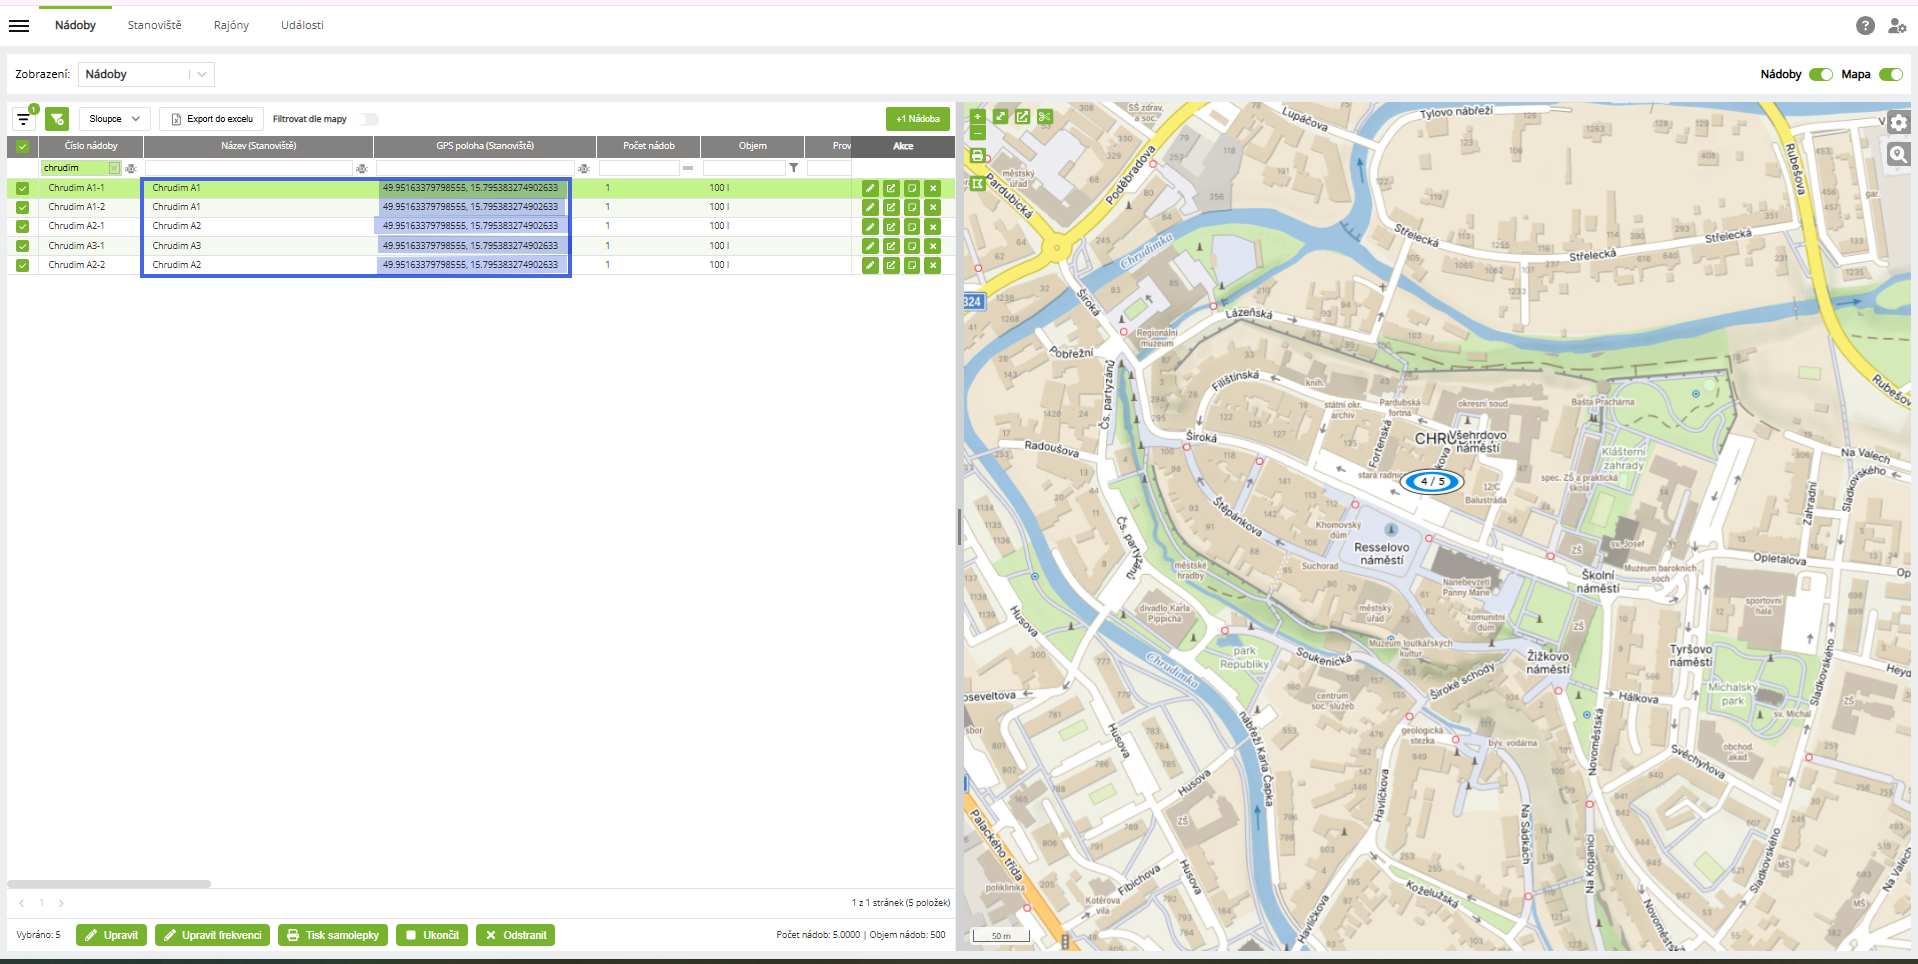Open the hamburger main menu
This screenshot has width=1918, height=964.
click(19, 26)
